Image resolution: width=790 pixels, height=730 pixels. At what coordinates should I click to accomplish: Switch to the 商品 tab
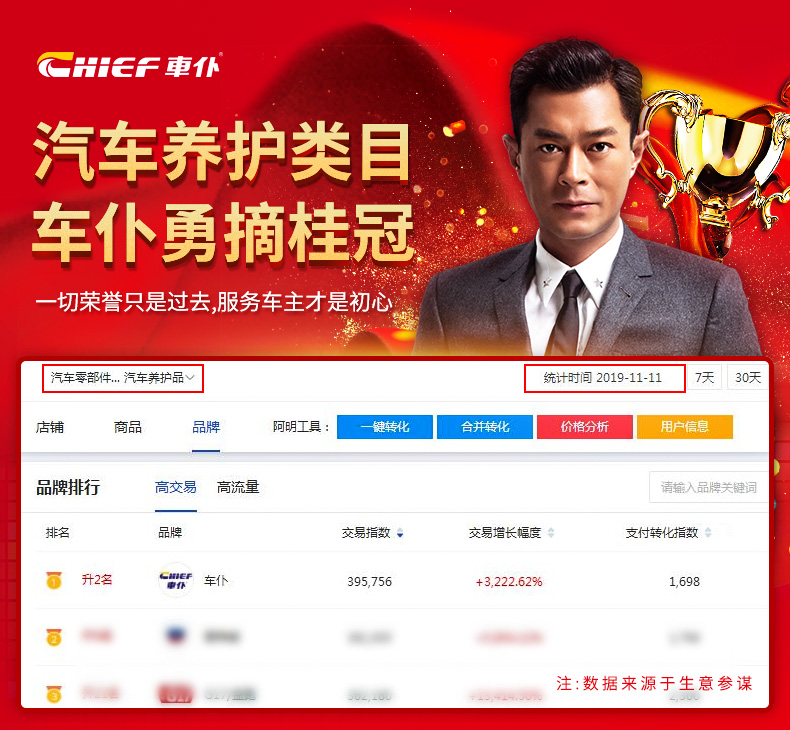click(x=128, y=427)
